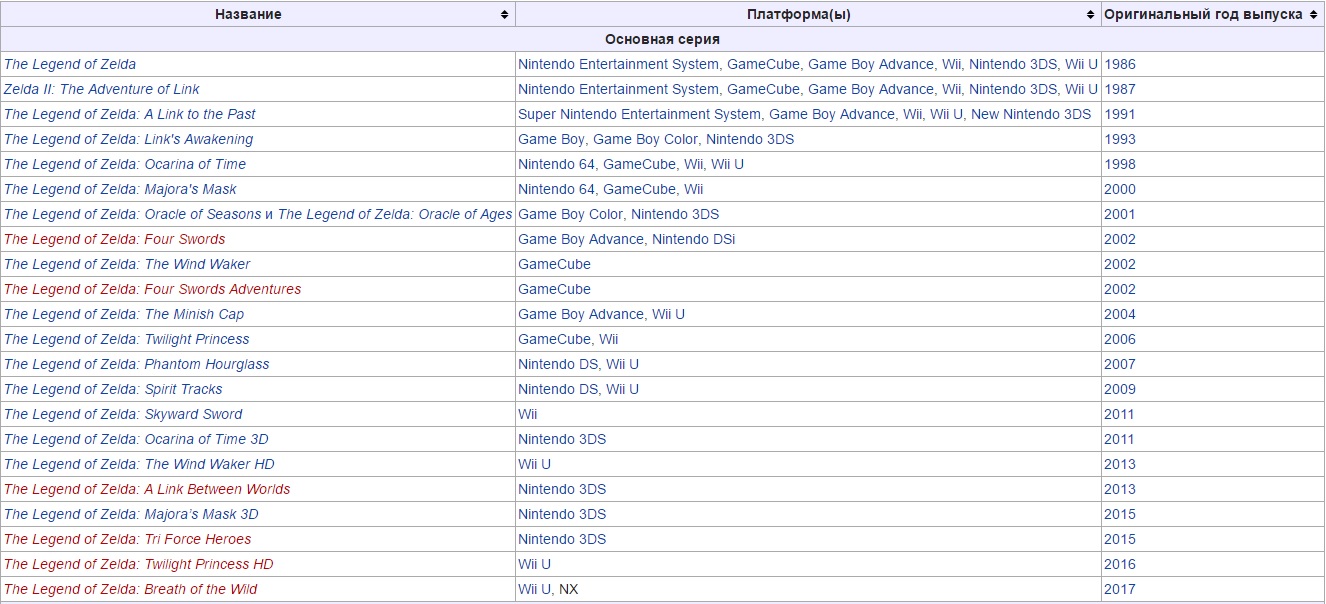Click Wii U in The Wind Waker HD row
The image size is (1326, 604).
point(534,464)
